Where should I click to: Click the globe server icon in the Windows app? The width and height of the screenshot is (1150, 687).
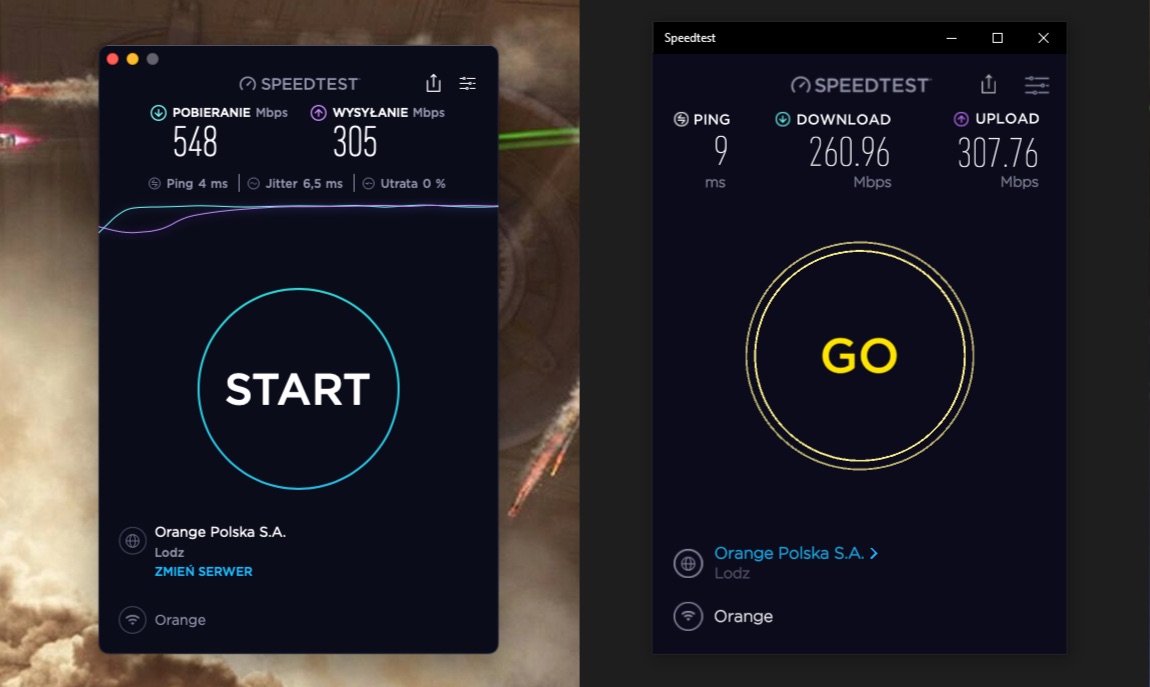point(688,563)
